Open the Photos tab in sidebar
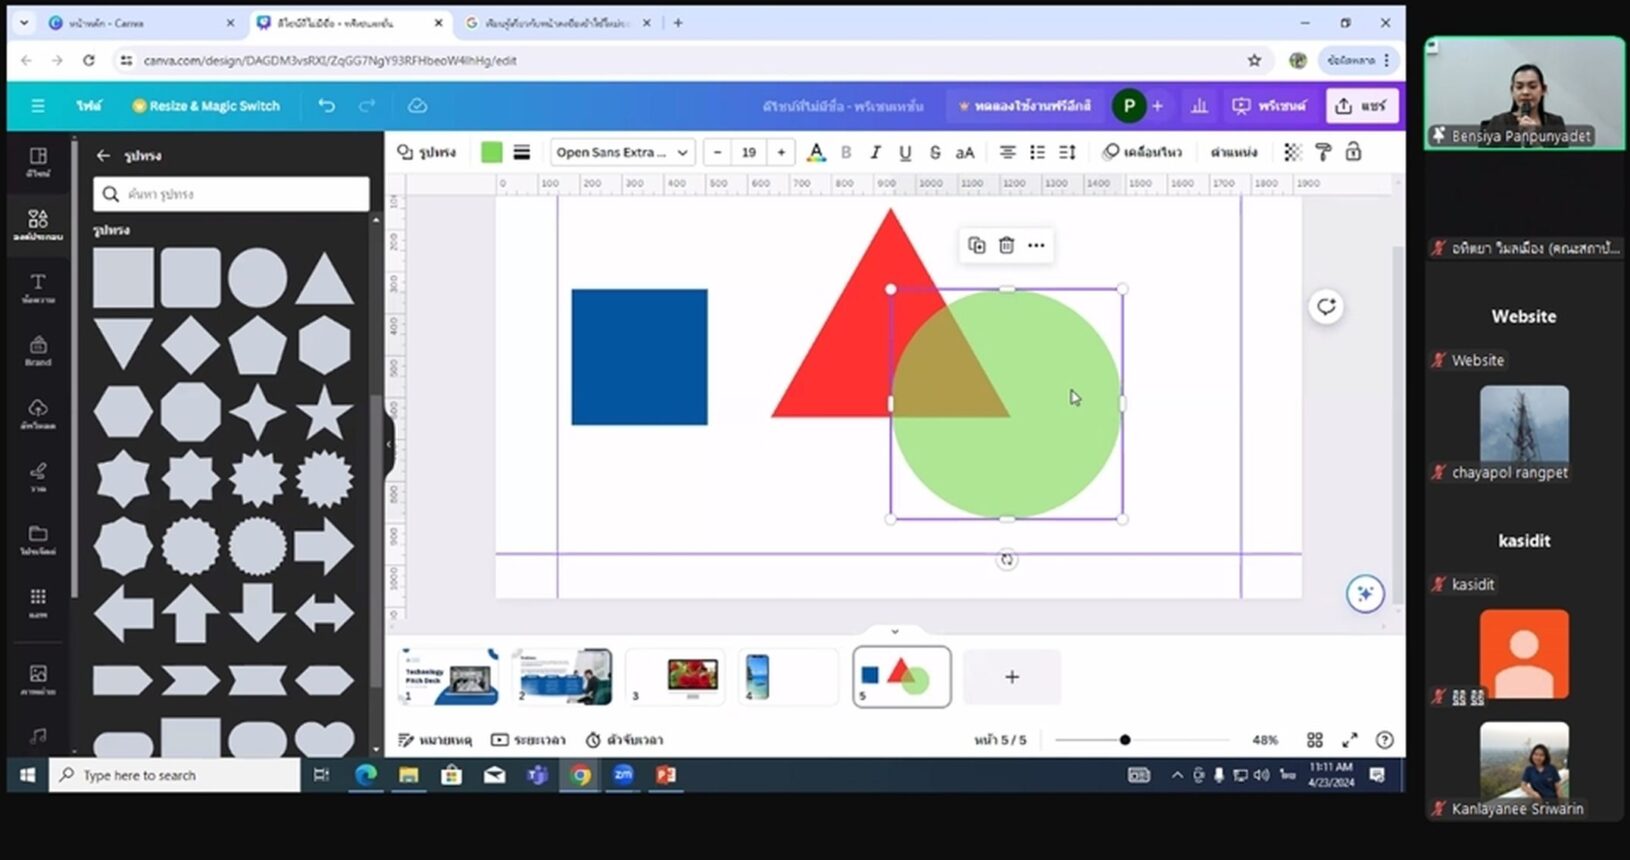The height and width of the screenshot is (860, 1630). [38, 680]
